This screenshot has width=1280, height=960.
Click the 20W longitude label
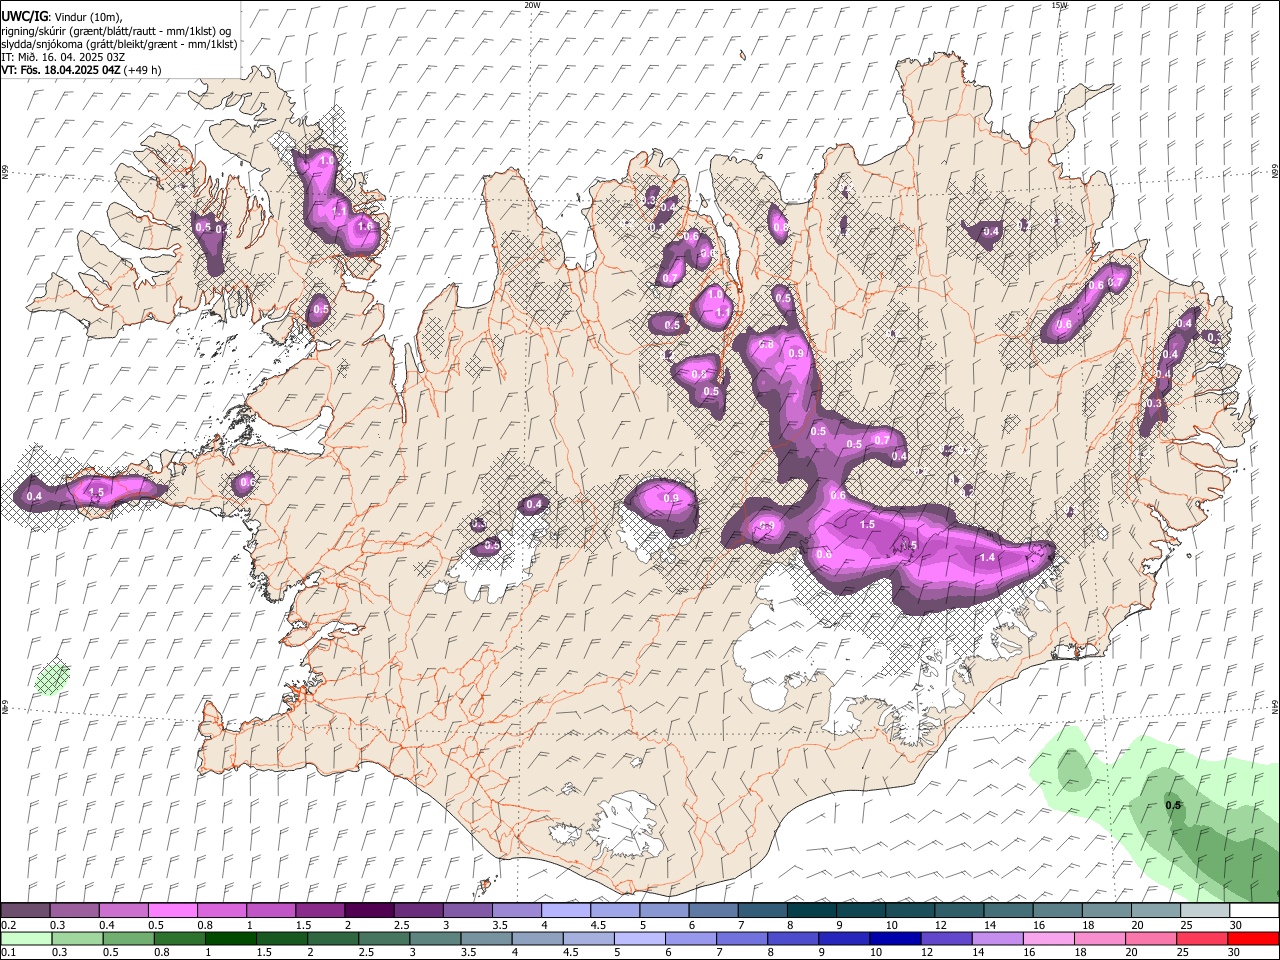[x=533, y=5]
